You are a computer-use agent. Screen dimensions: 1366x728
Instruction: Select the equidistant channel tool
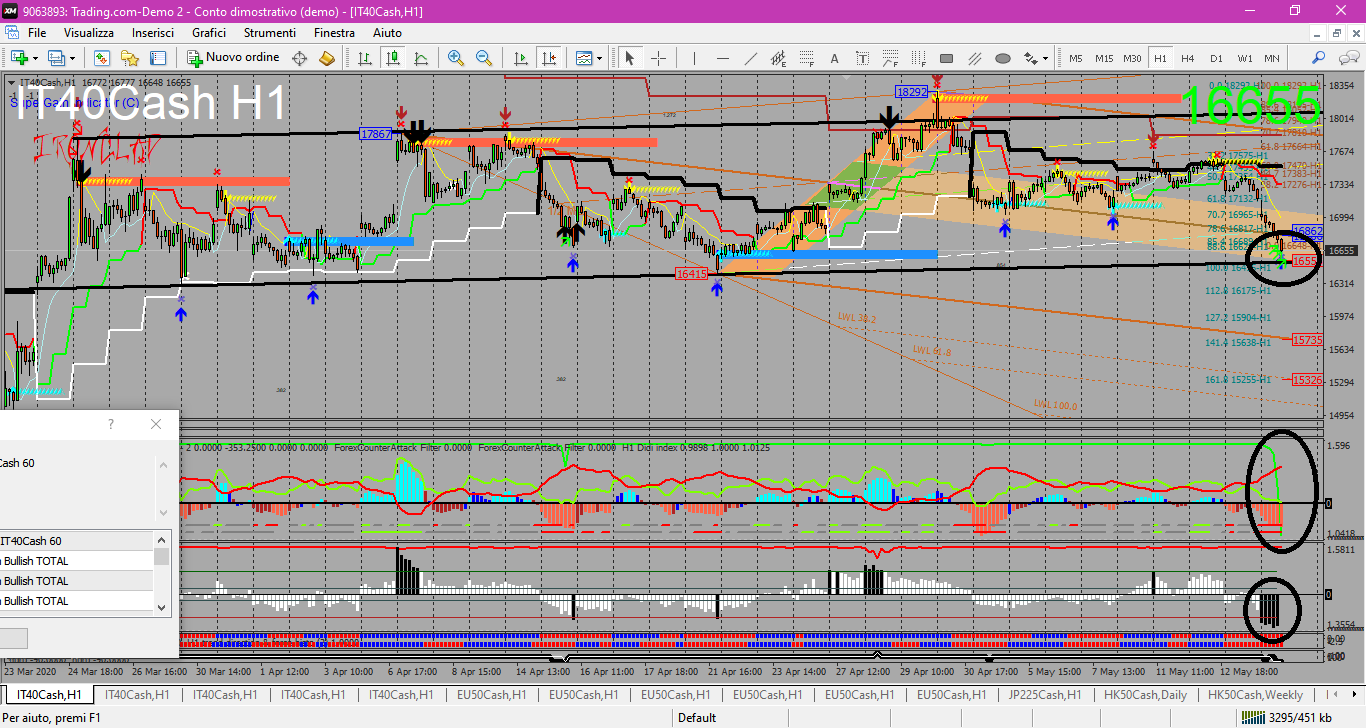tap(777, 58)
